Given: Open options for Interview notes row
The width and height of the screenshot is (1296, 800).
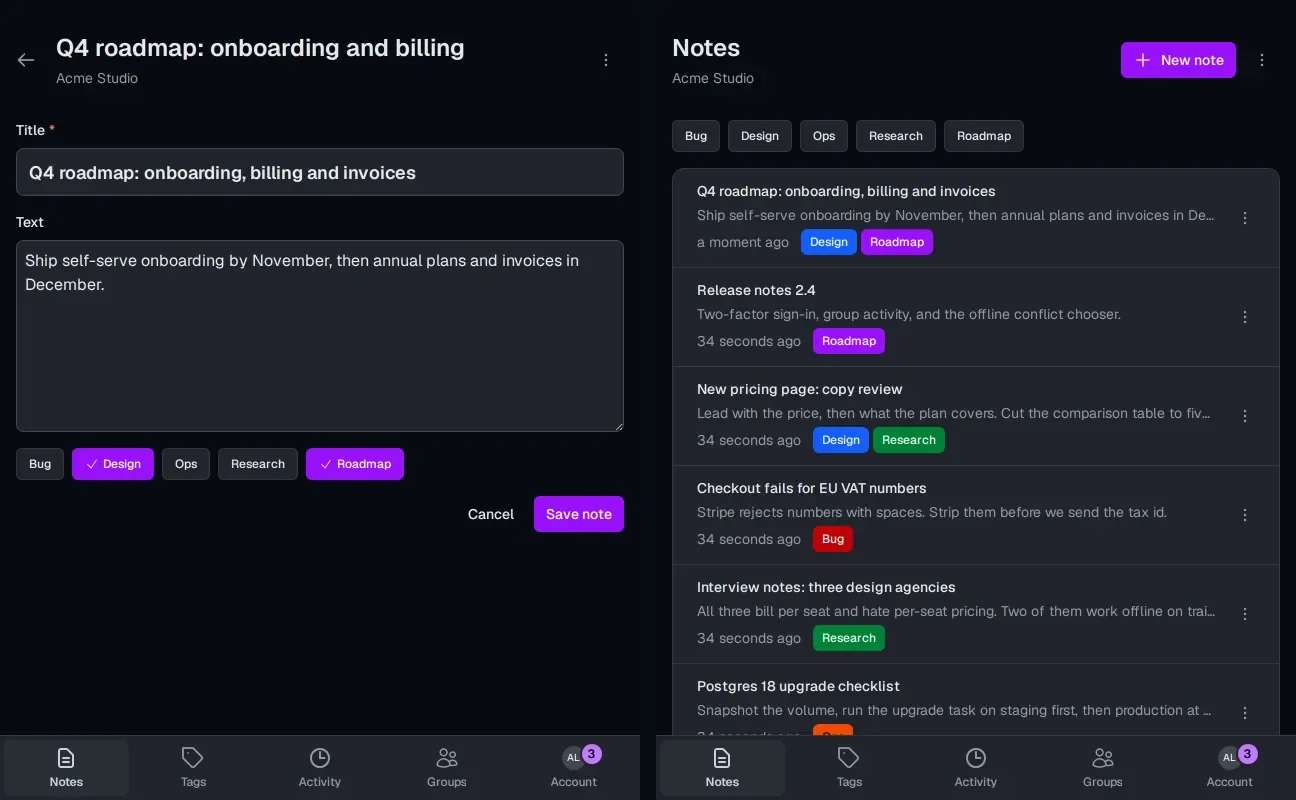Looking at the screenshot, I should [x=1245, y=614].
